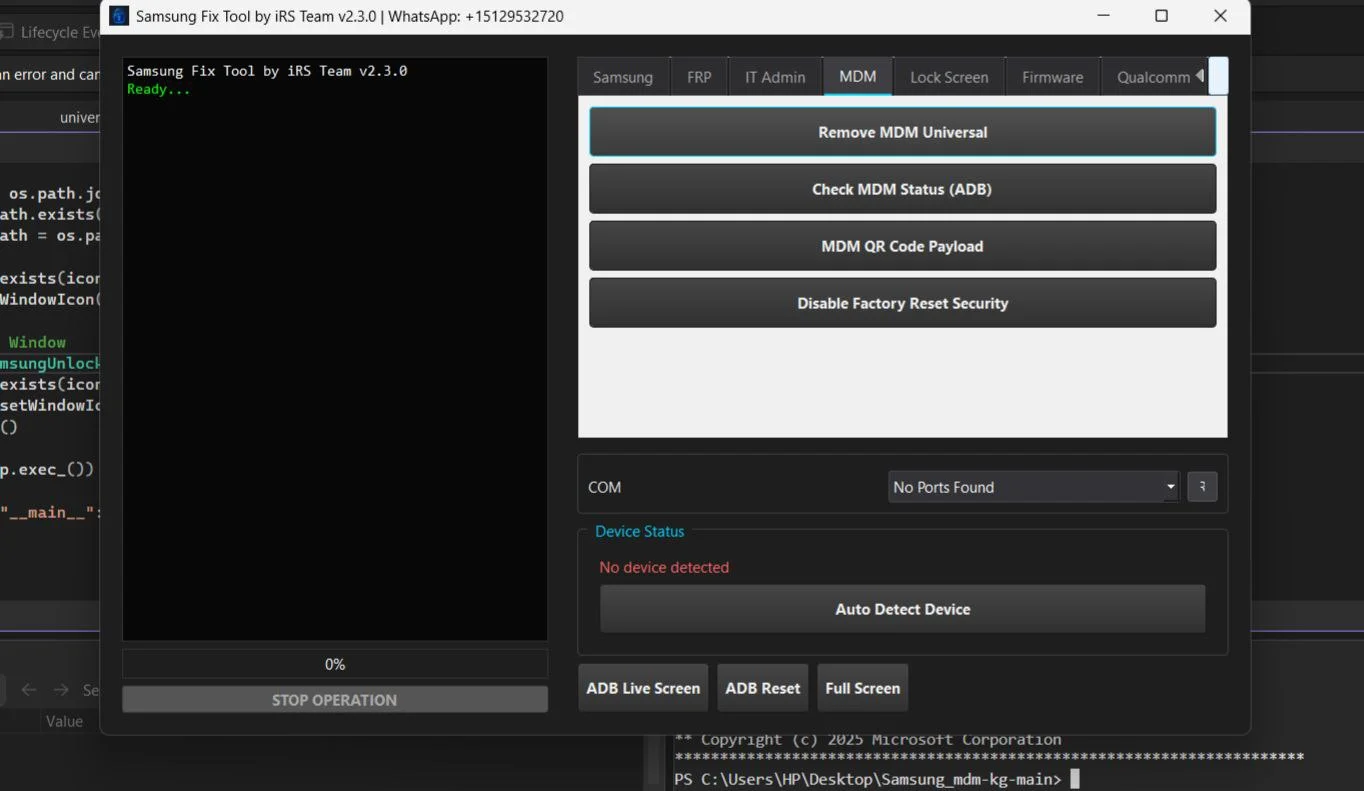The height and width of the screenshot is (791, 1364).
Task: Click the Auto Detect Device button
Action: click(x=902, y=609)
